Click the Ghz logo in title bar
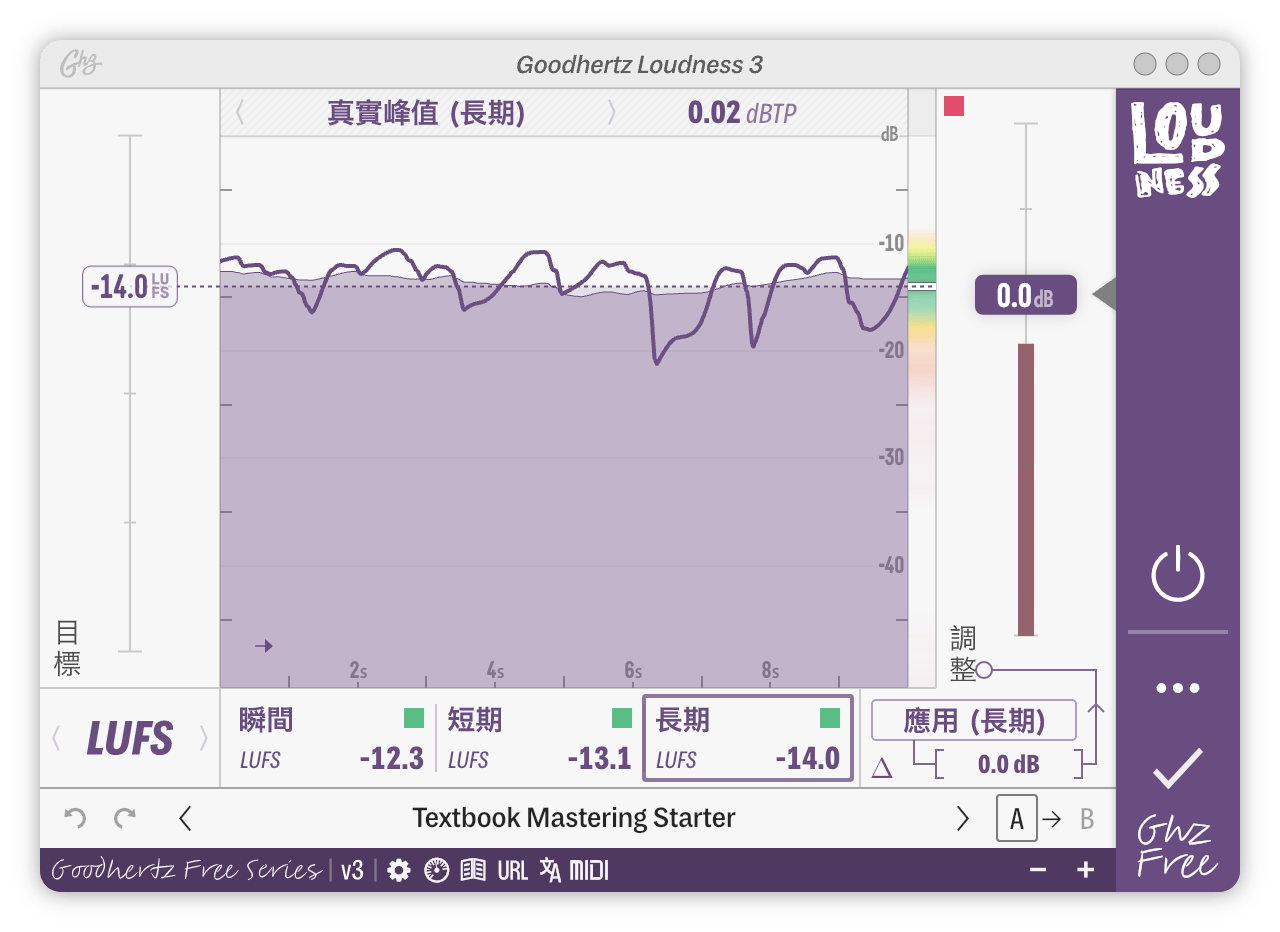Image resolution: width=1280 pixels, height=932 pixels. (80, 65)
